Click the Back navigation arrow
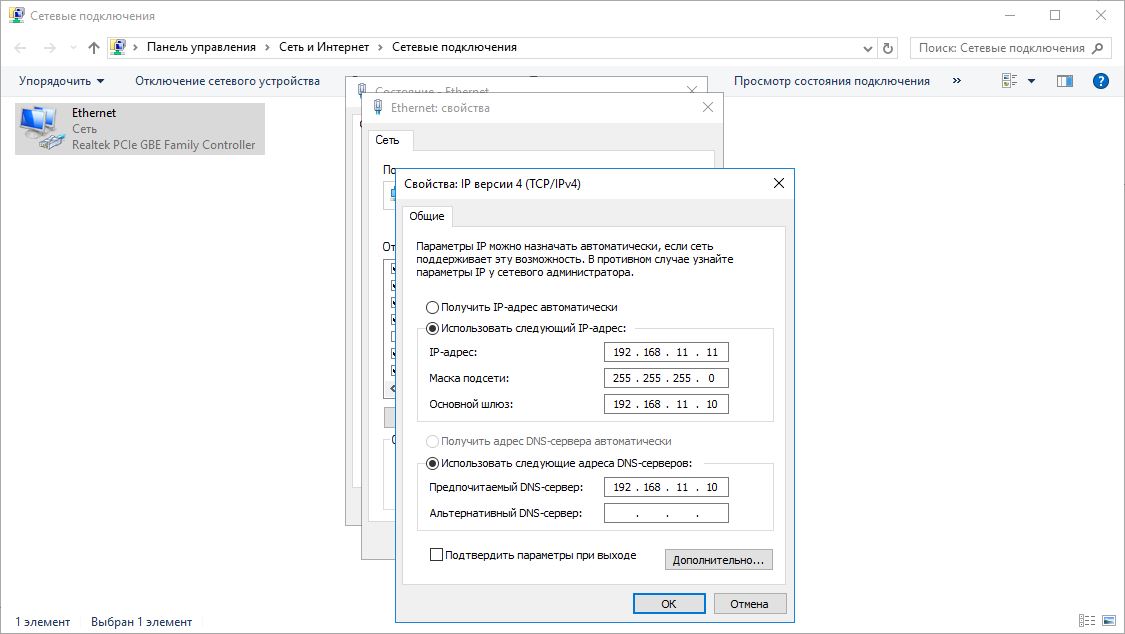Screen dimensions: 1125x634 [21, 47]
